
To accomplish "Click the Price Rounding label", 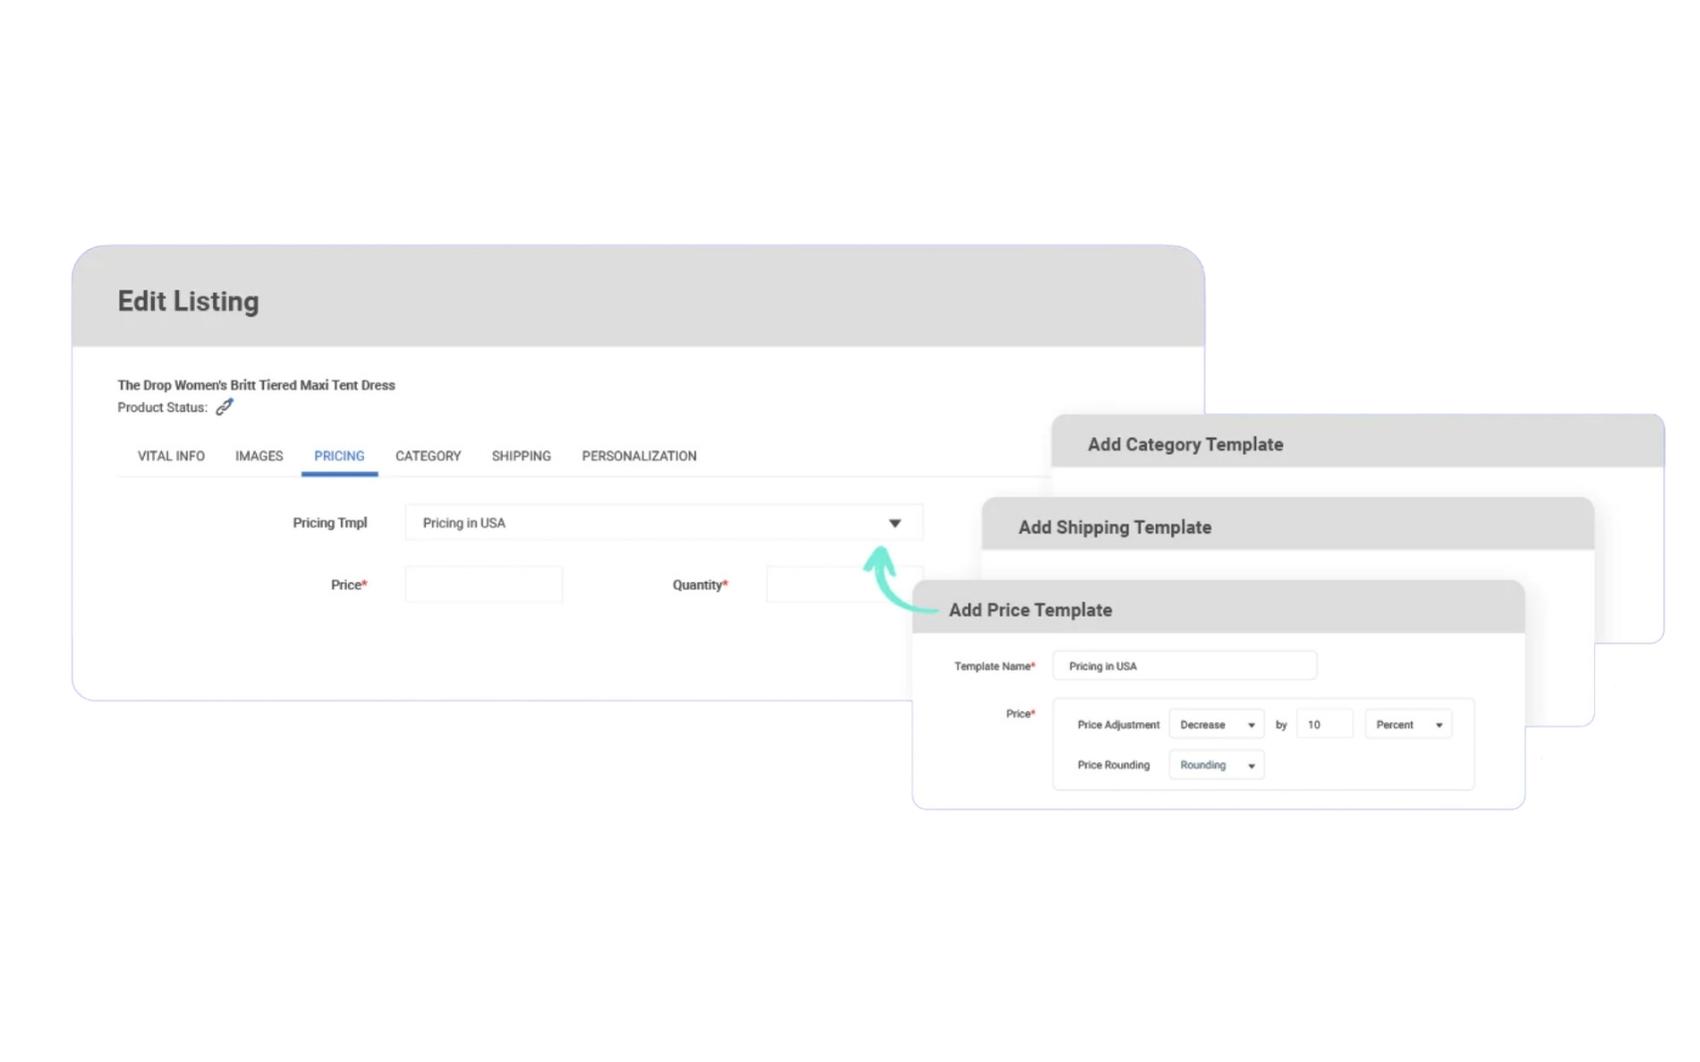I will click(1113, 765).
